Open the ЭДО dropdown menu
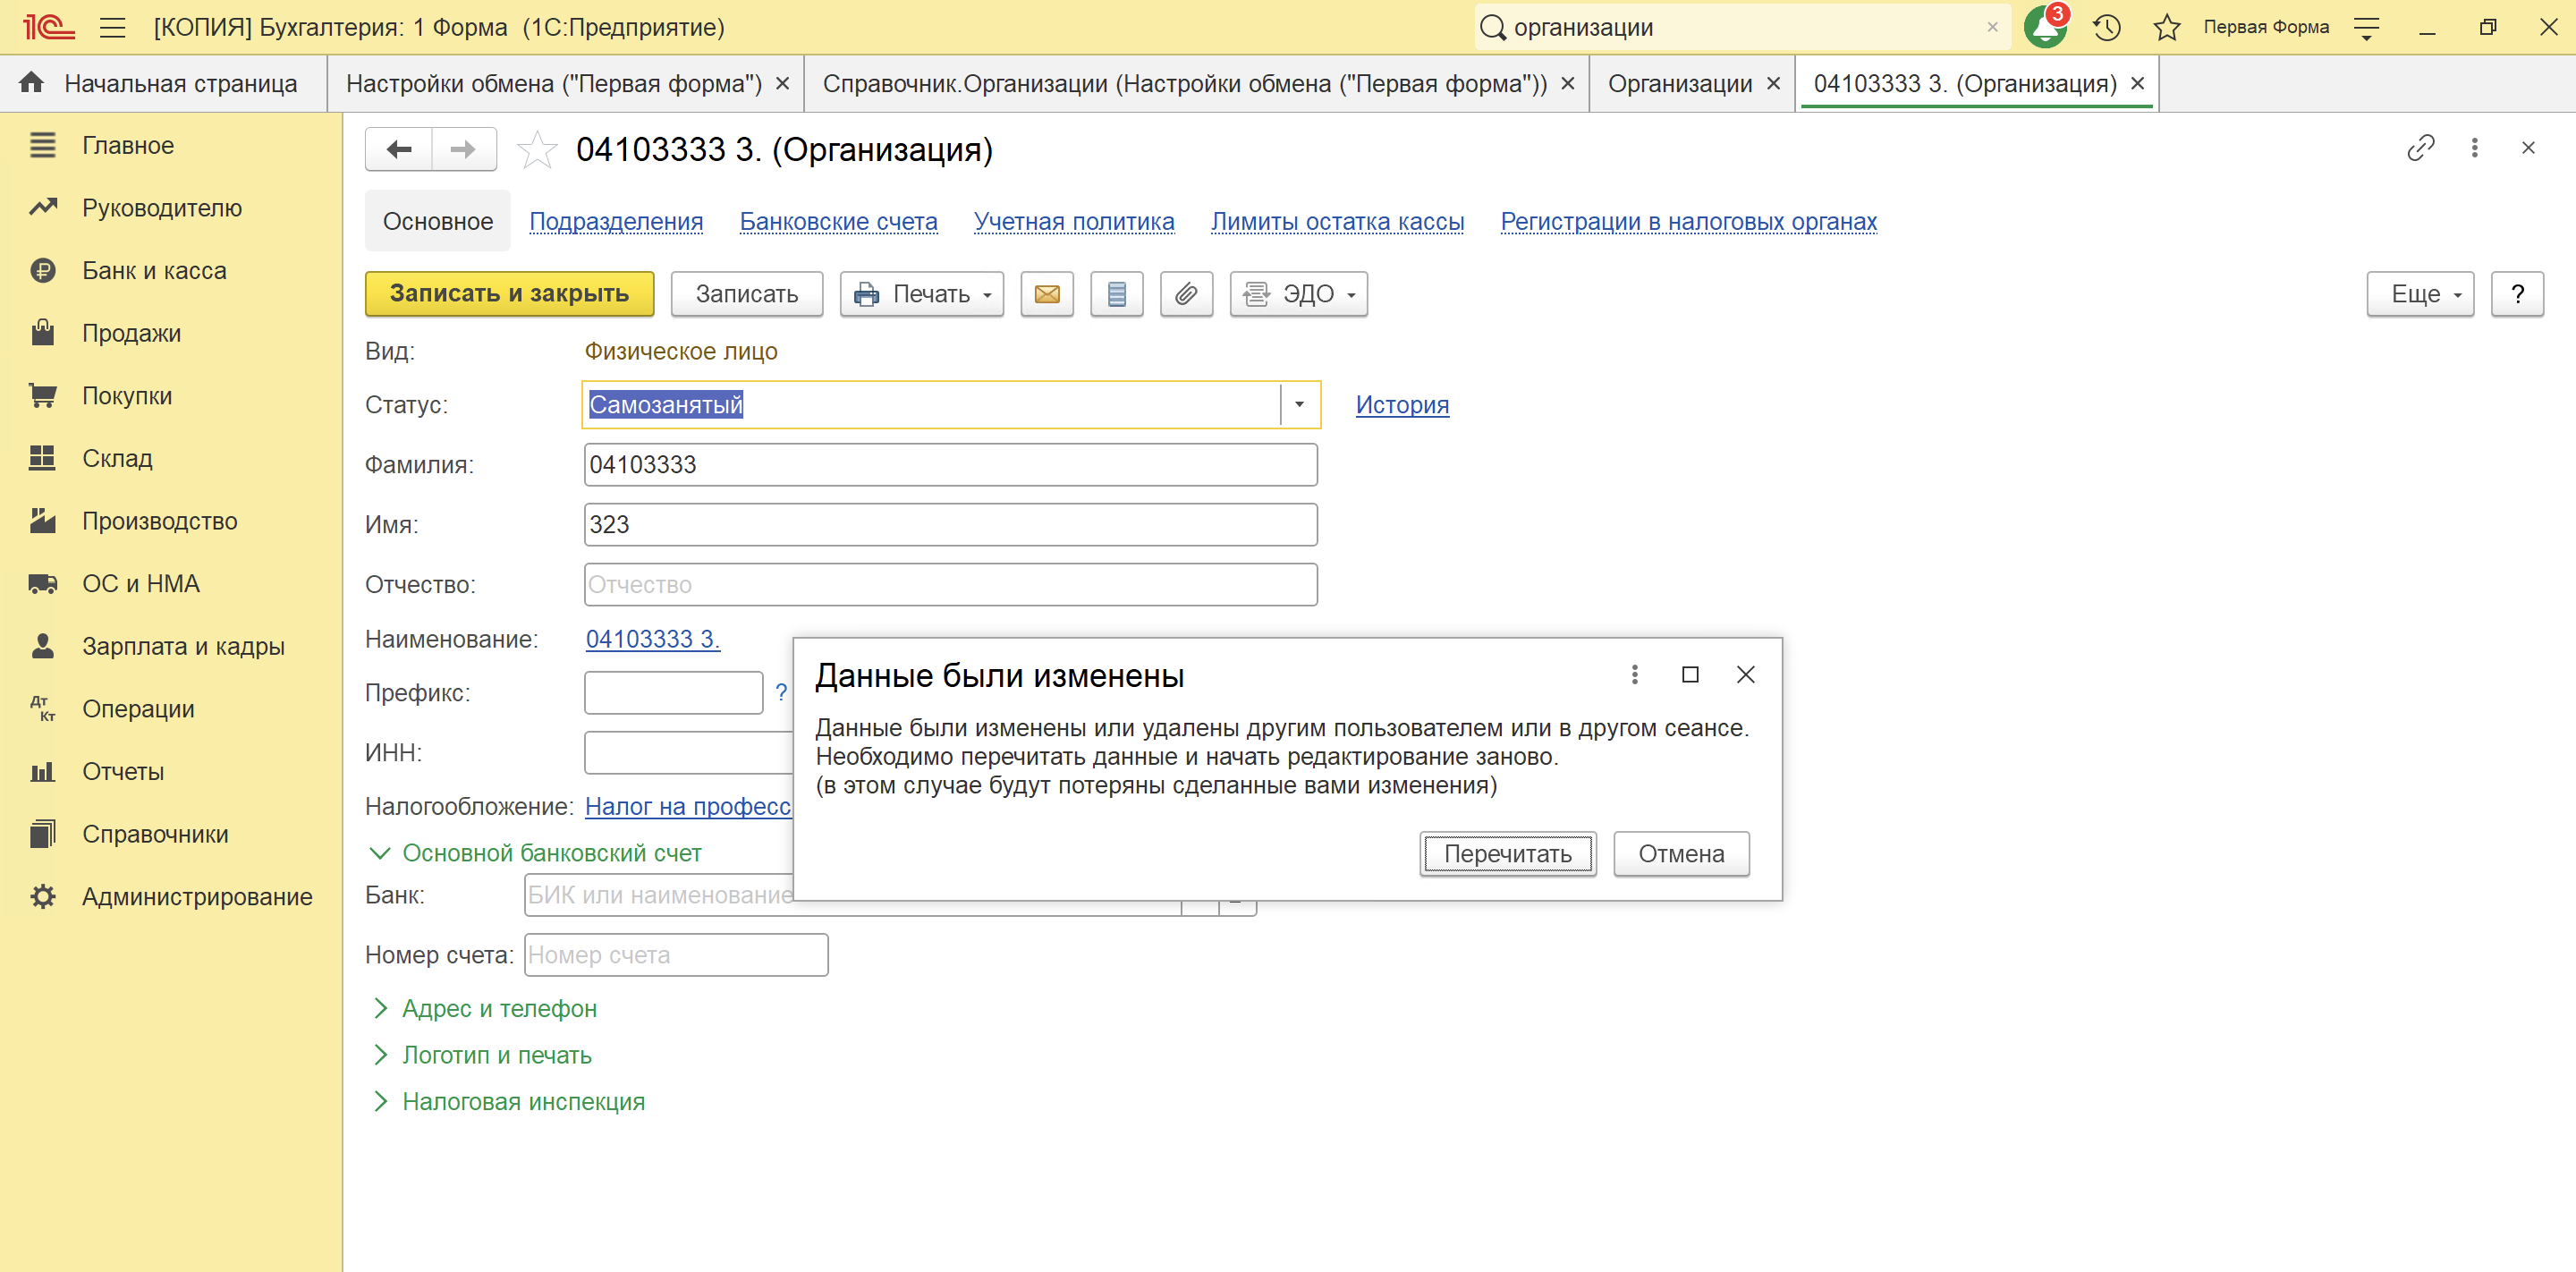 (x=1298, y=294)
